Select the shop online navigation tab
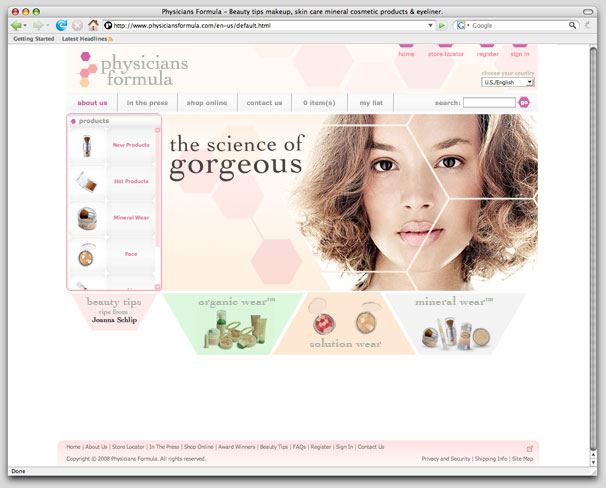Viewport: 606px width, 488px height. pyautogui.click(x=207, y=103)
